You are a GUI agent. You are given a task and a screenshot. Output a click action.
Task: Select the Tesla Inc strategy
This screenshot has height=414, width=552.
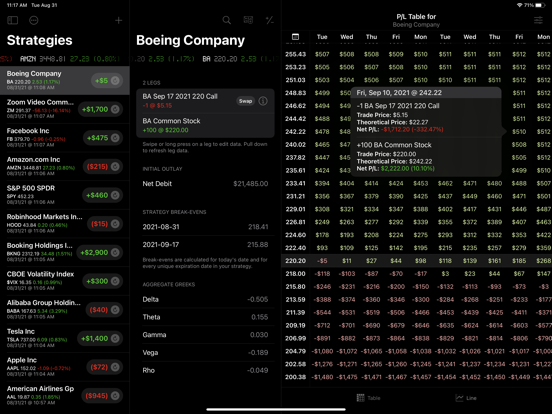[65, 338]
